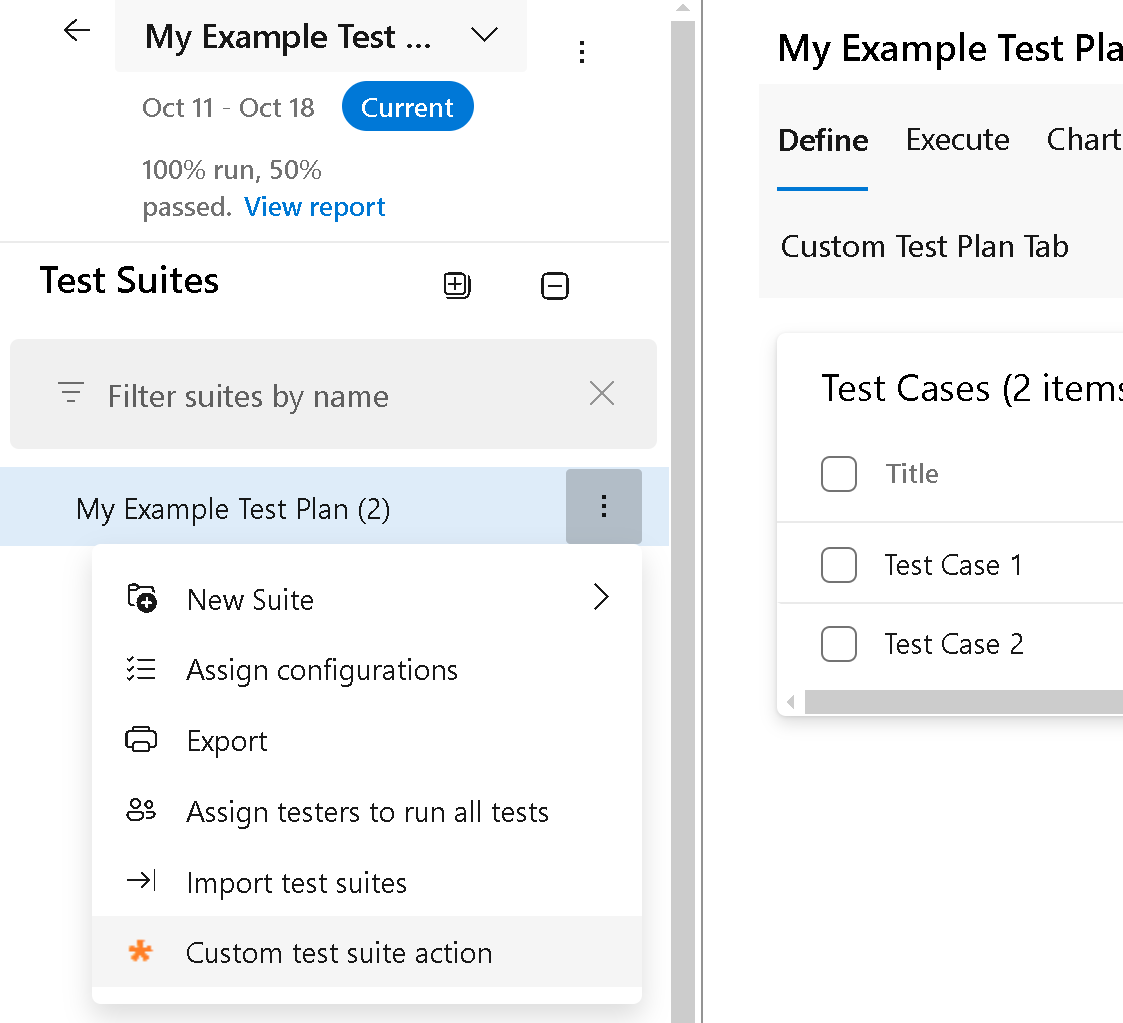The height and width of the screenshot is (1023, 1123).
Task: Add a new test suite
Action: tap(457, 285)
